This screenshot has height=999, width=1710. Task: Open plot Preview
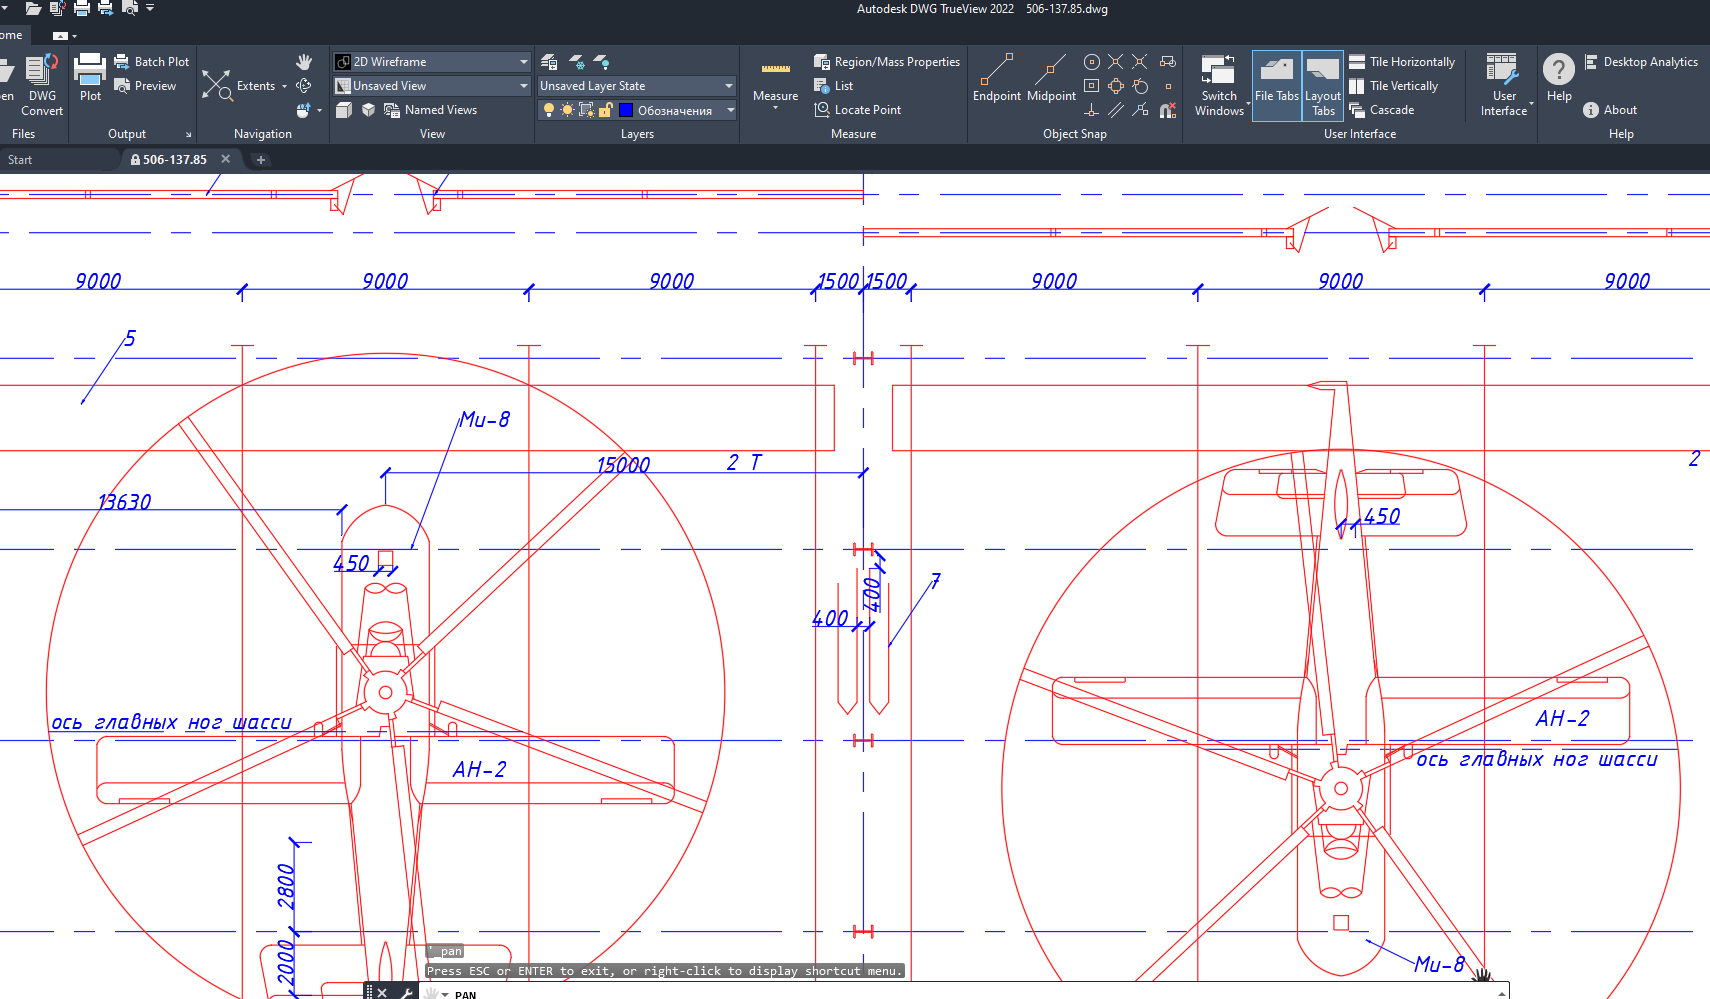(145, 86)
